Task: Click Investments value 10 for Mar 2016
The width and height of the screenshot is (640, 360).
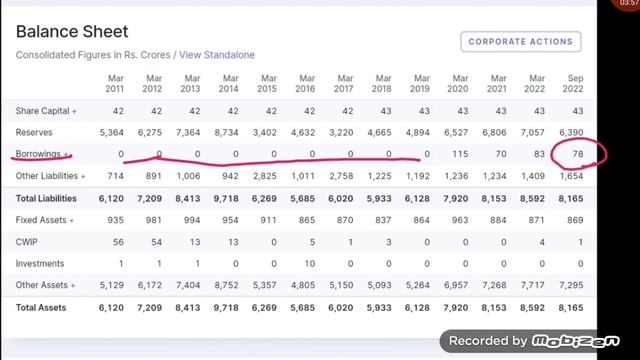Action: point(310,264)
